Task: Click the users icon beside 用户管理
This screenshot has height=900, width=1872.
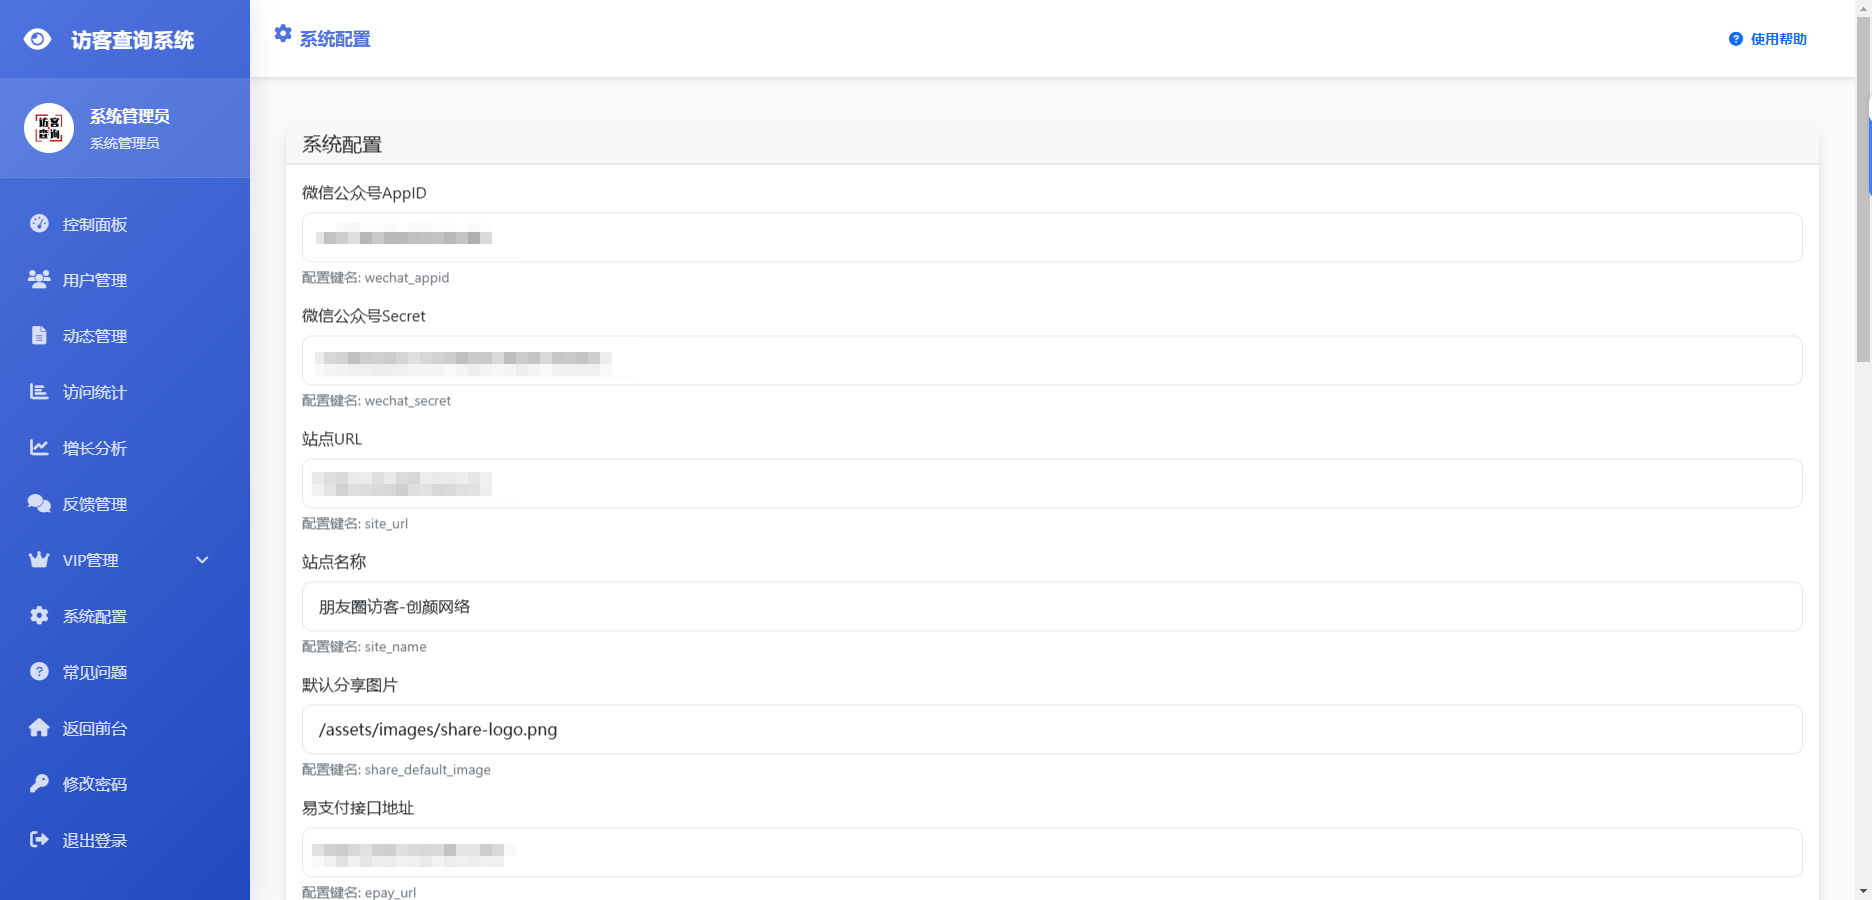Action: pyautogui.click(x=39, y=280)
